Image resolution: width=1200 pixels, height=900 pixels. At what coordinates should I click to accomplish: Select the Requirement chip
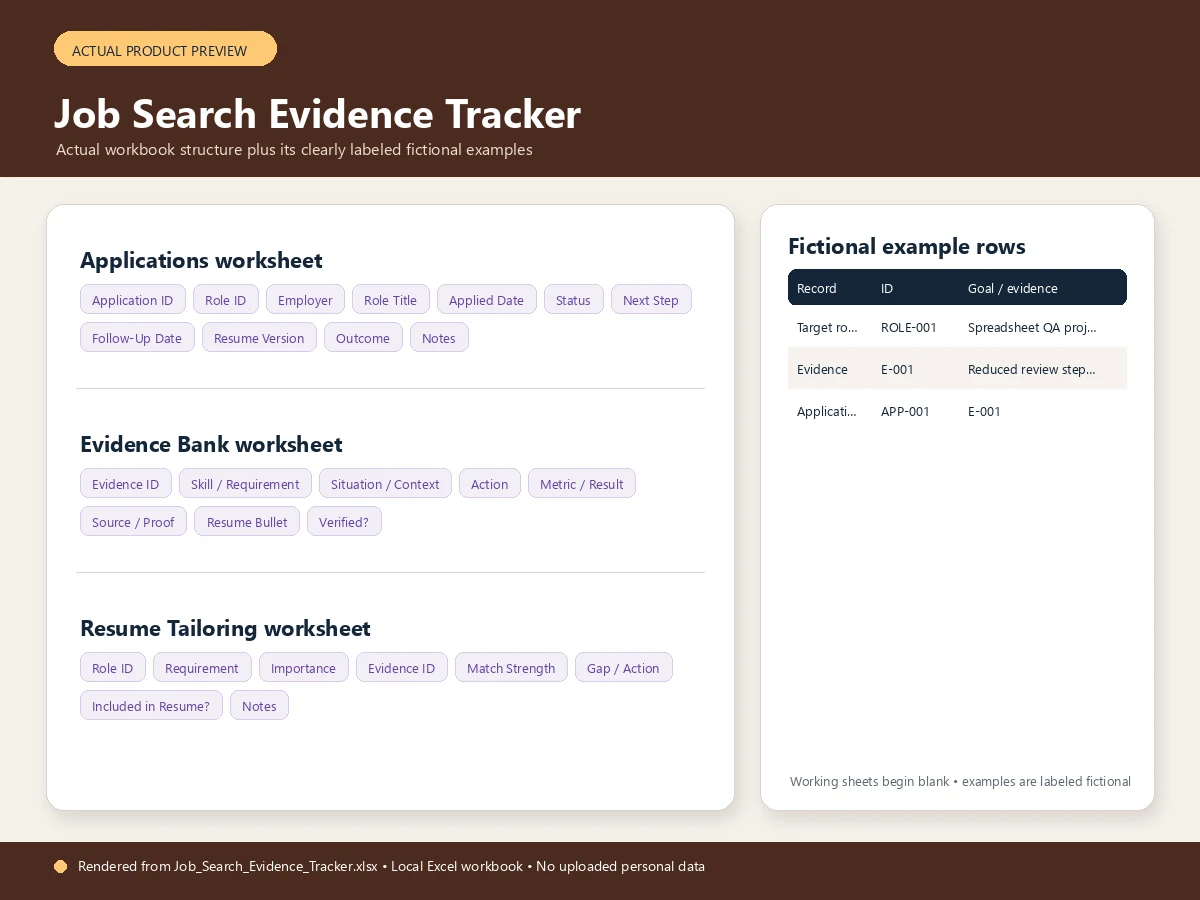click(x=202, y=668)
